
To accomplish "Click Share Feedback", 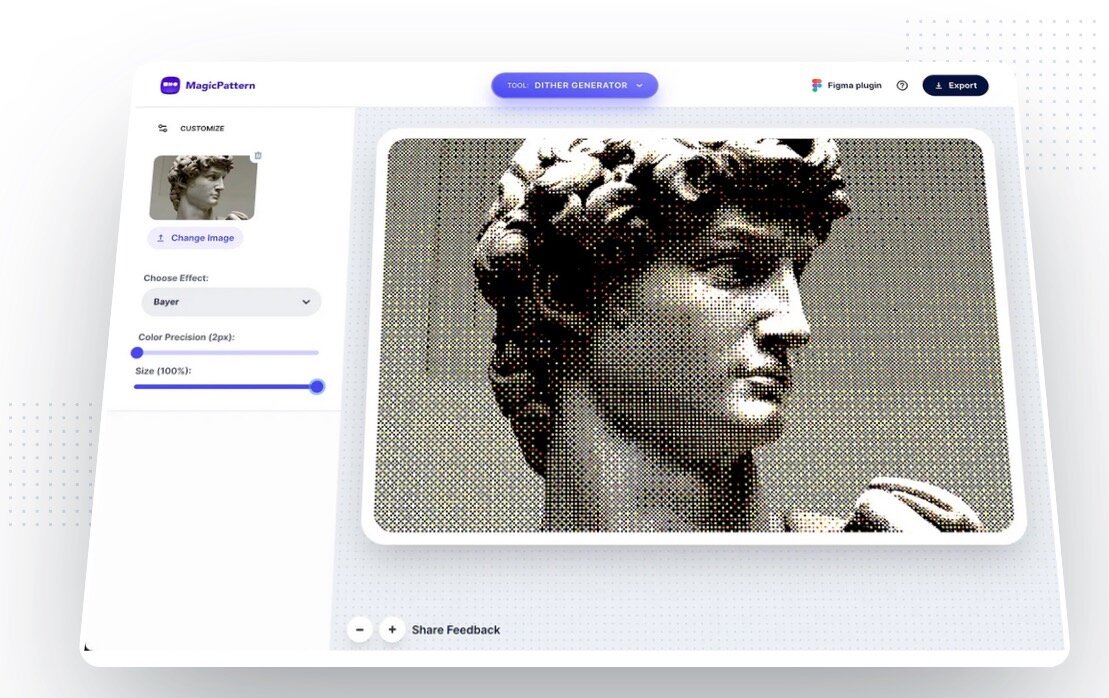I will [x=456, y=630].
